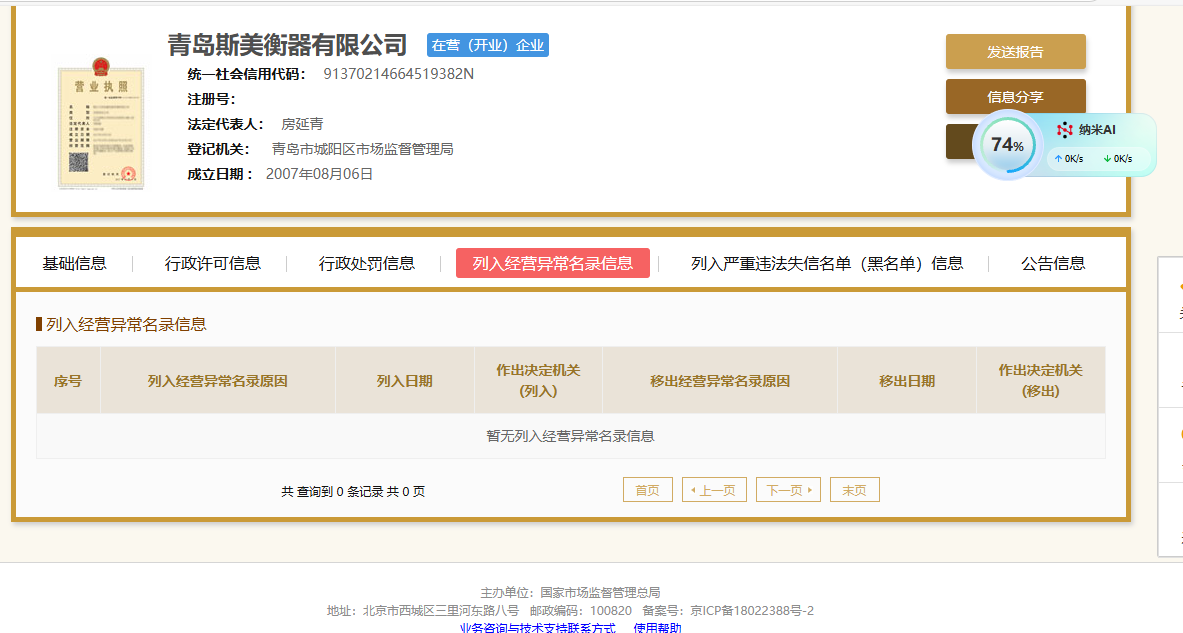Open the business license thumbnail image
Screen dimensions: 1183x633
[x=100, y=124]
